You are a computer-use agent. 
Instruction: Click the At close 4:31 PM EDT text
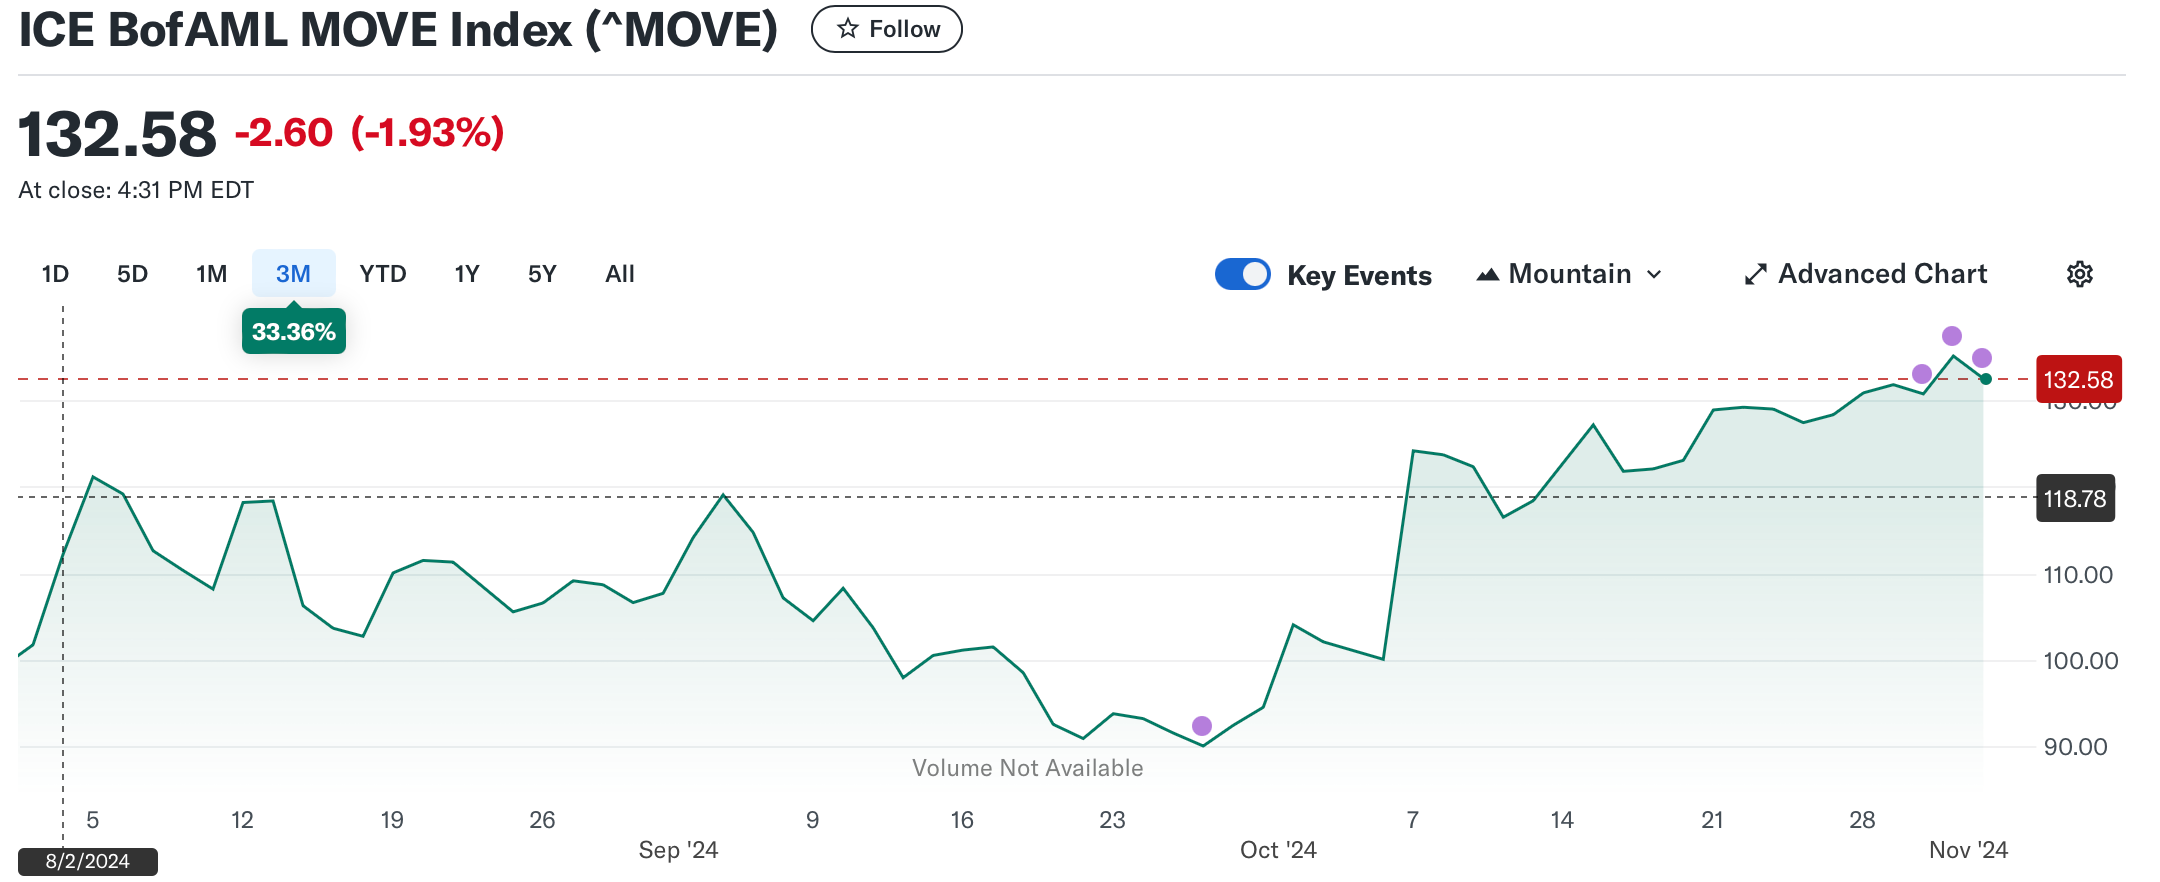coord(136,190)
